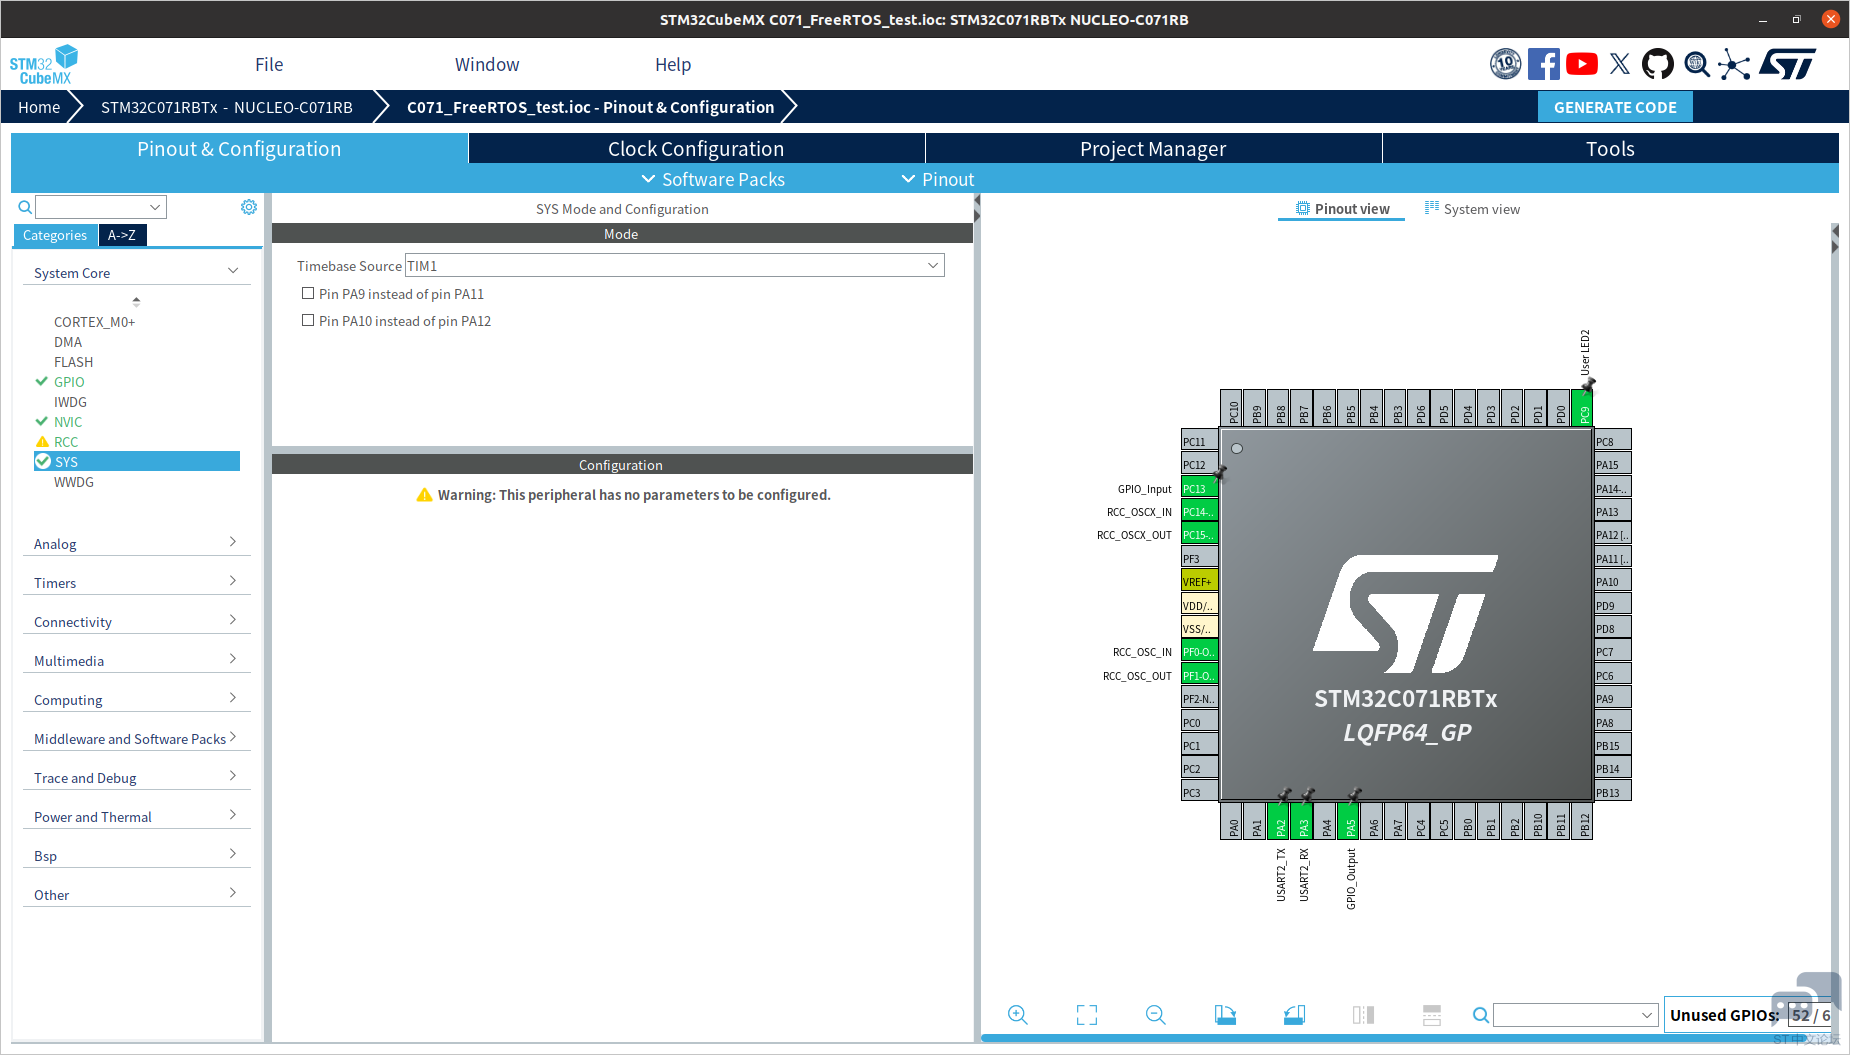Expand the Computing category
The image size is (1850, 1055).
coord(136,699)
